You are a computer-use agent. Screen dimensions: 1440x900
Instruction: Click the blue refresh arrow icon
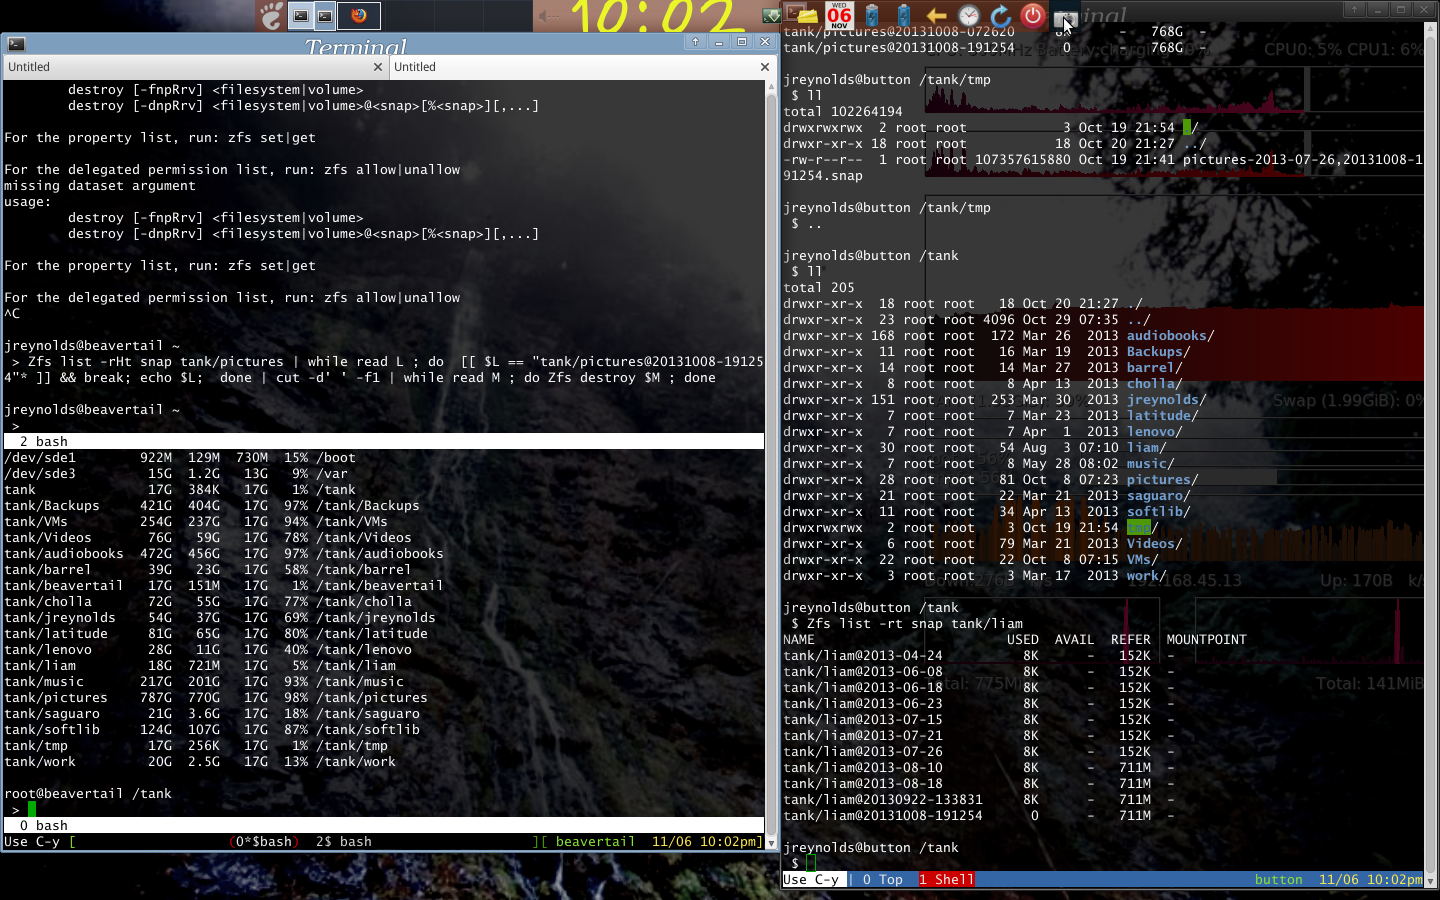click(1000, 15)
